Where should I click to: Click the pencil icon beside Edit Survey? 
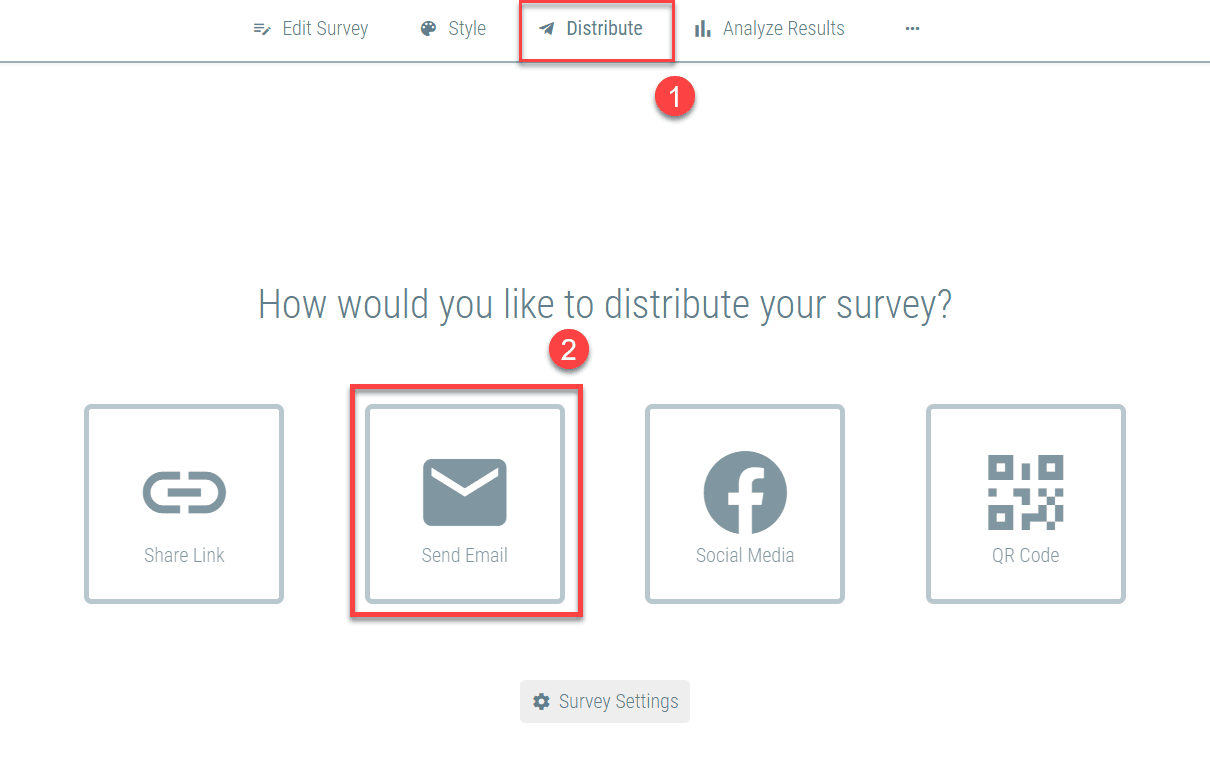(262, 29)
